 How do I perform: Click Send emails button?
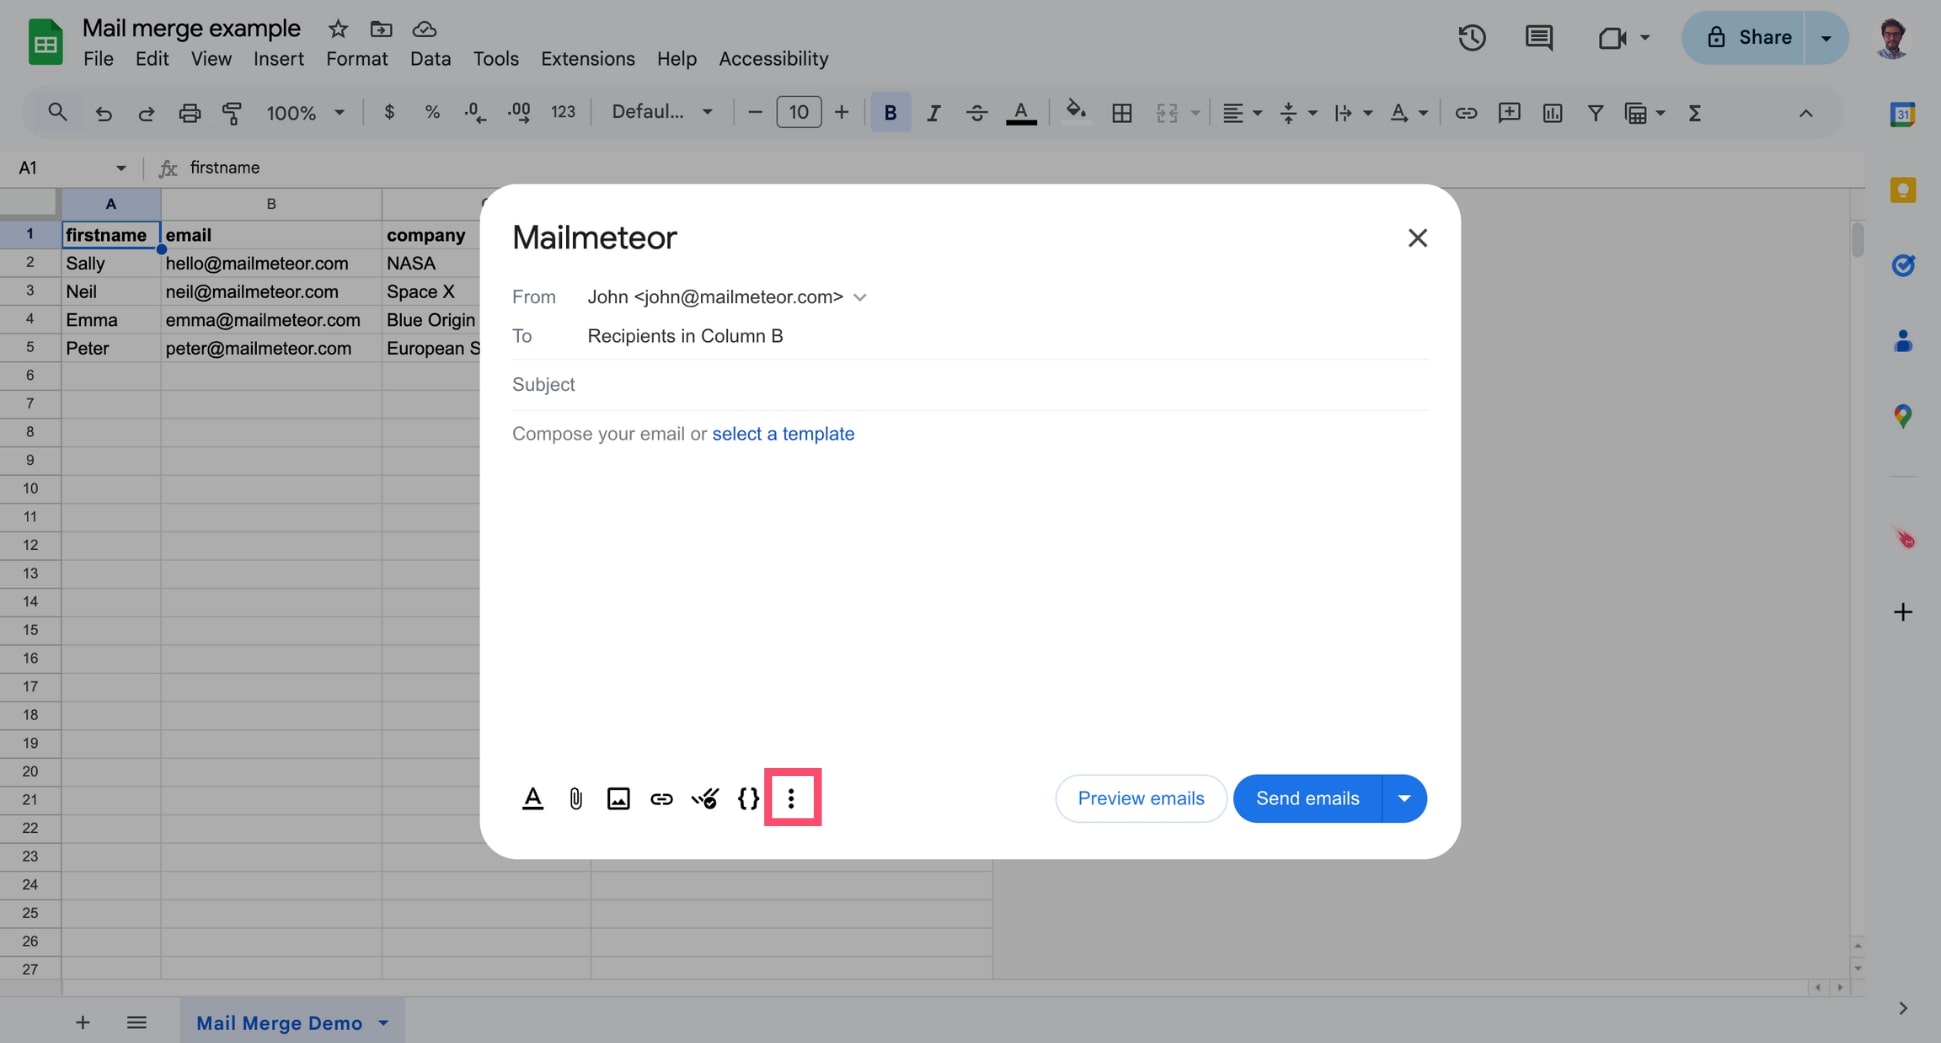pos(1307,798)
